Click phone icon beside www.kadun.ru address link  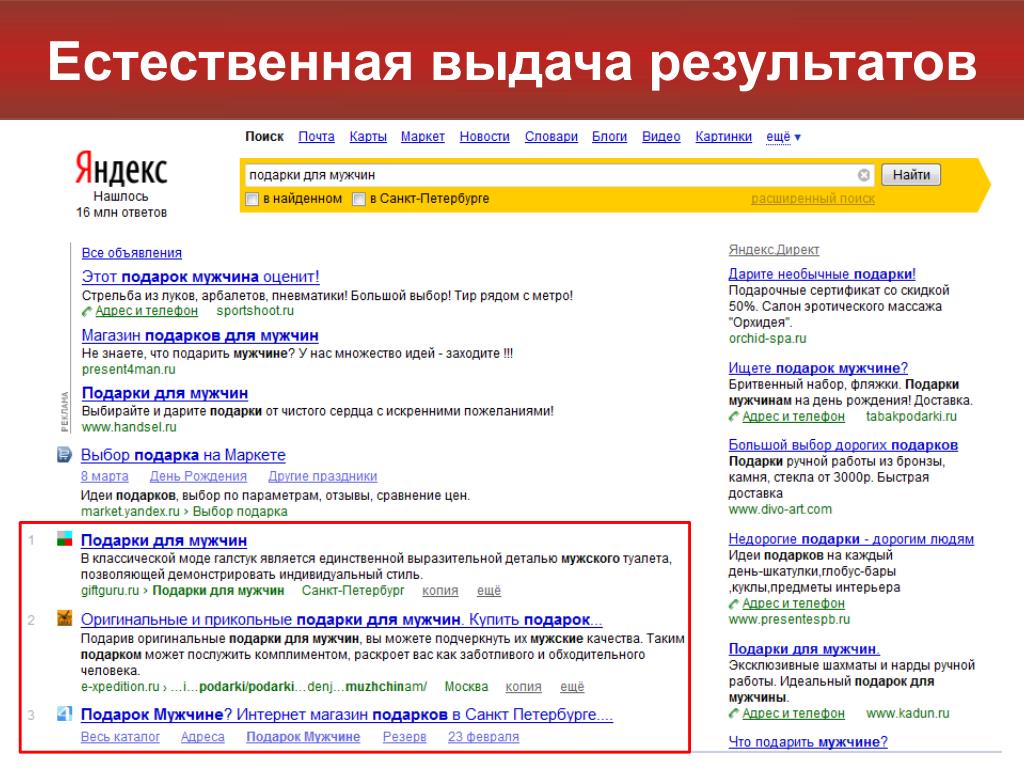tap(734, 714)
